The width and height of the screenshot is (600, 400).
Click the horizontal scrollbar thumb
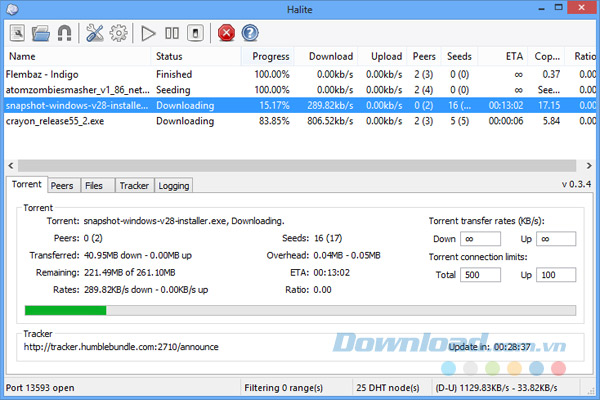[x=297, y=165]
